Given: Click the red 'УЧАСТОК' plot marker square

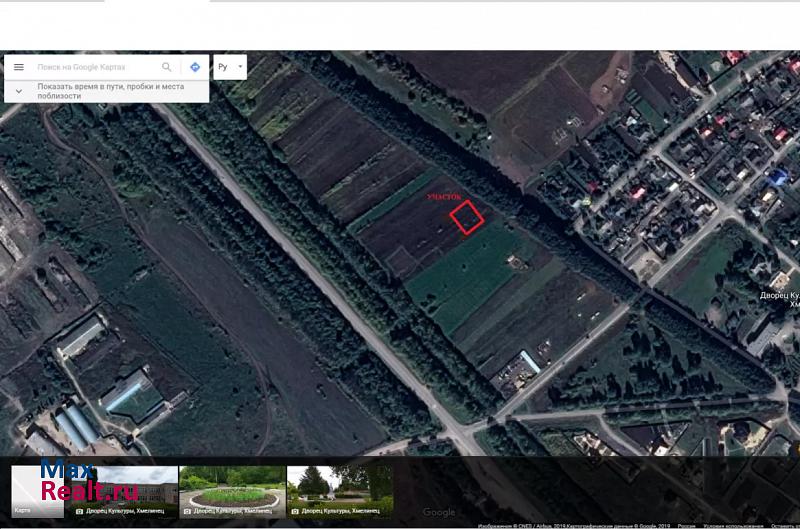Looking at the screenshot, I should [466, 217].
